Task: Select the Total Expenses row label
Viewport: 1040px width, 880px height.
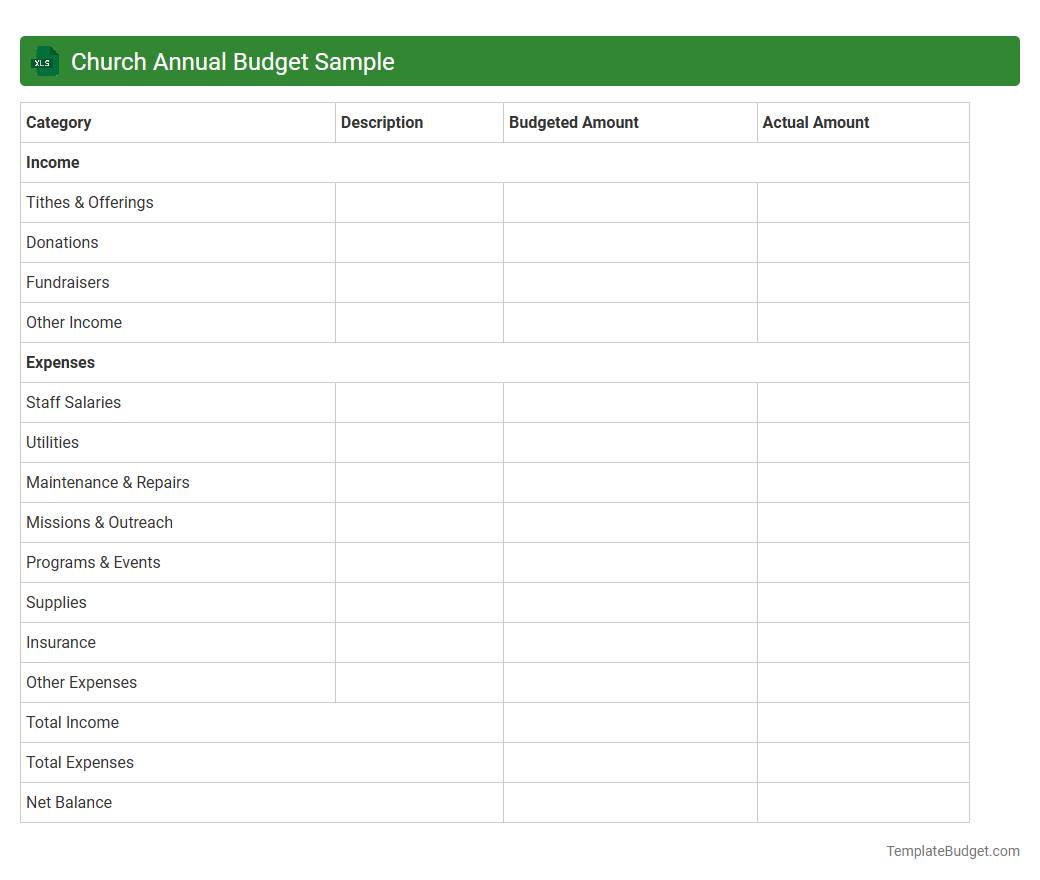Action: pos(79,762)
